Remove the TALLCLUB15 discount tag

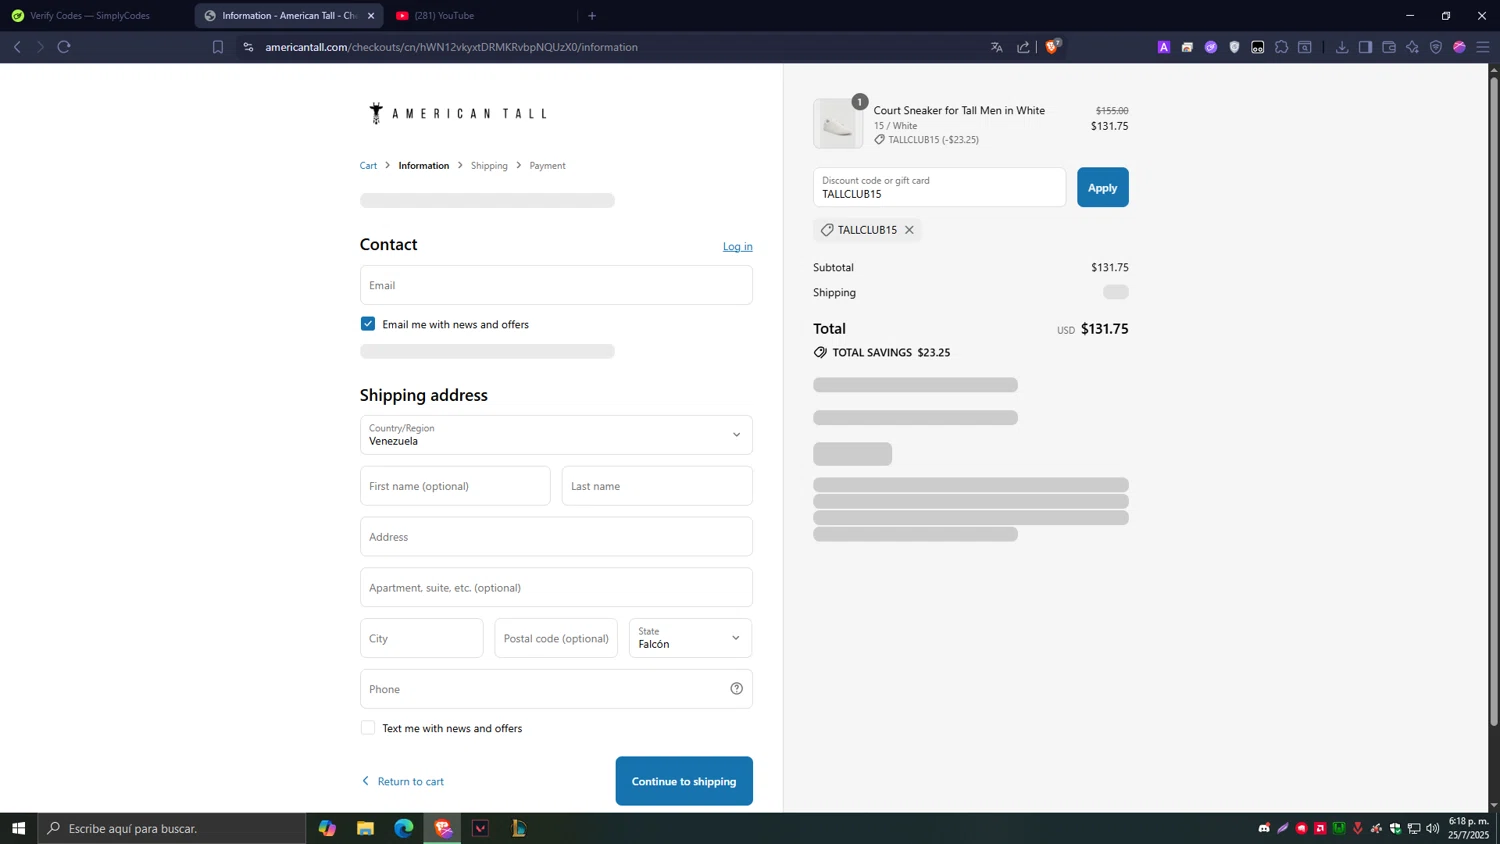click(x=909, y=230)
